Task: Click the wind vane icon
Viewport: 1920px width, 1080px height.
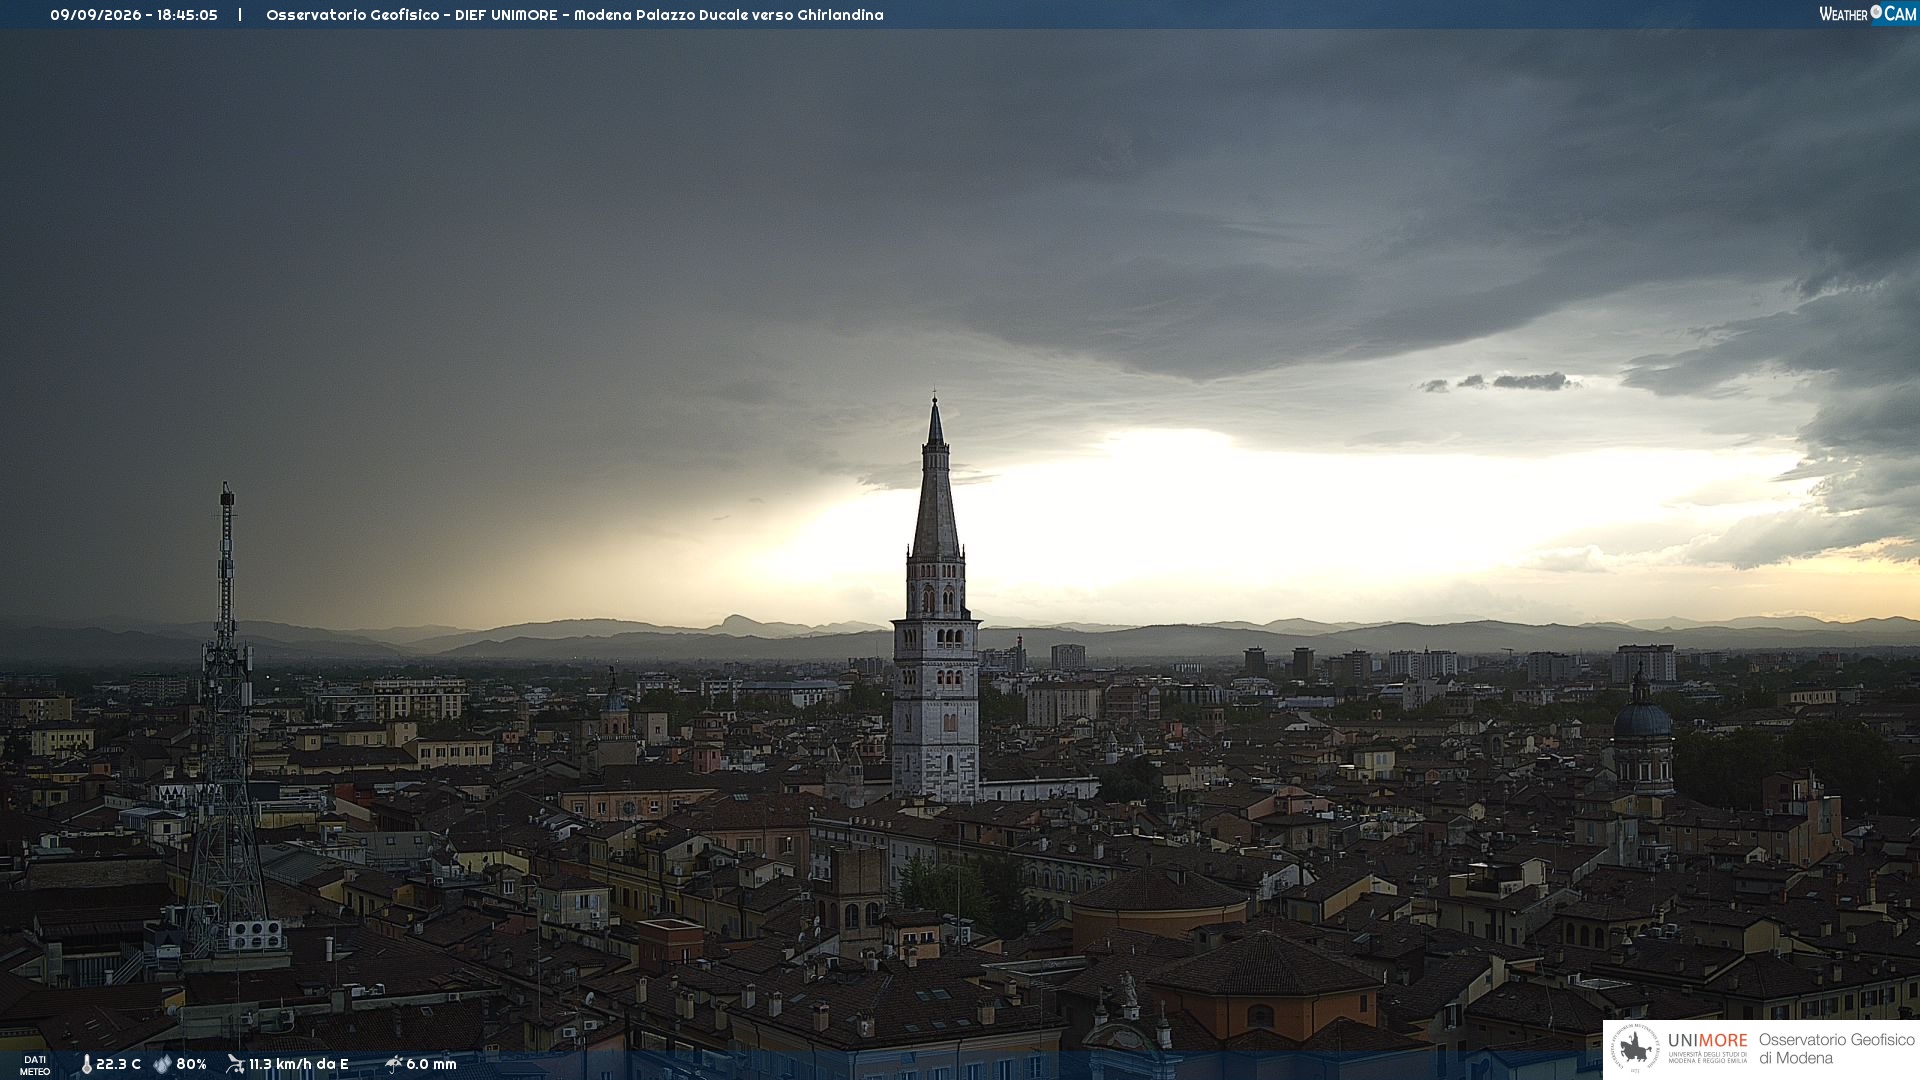Action: pyautogui.click(x=236, y=1064)
